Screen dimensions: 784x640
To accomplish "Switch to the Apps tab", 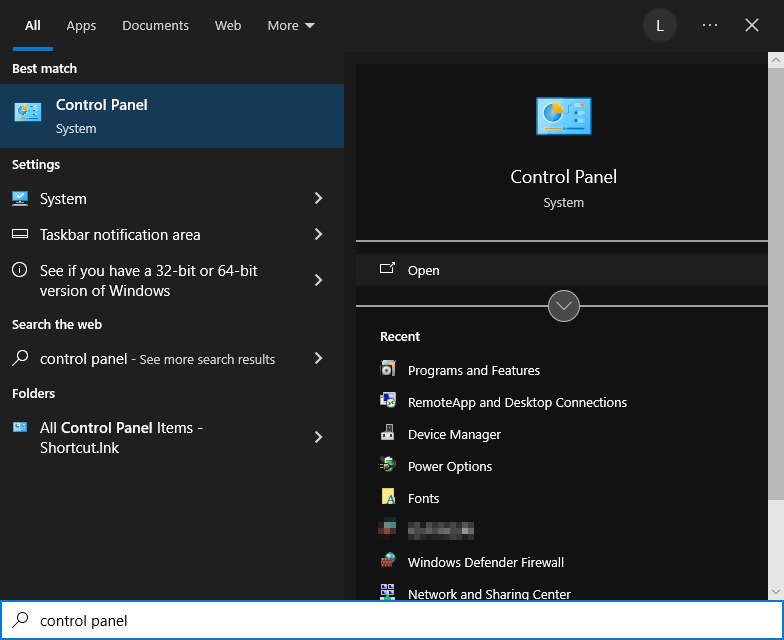I will [x=81, y=26].
